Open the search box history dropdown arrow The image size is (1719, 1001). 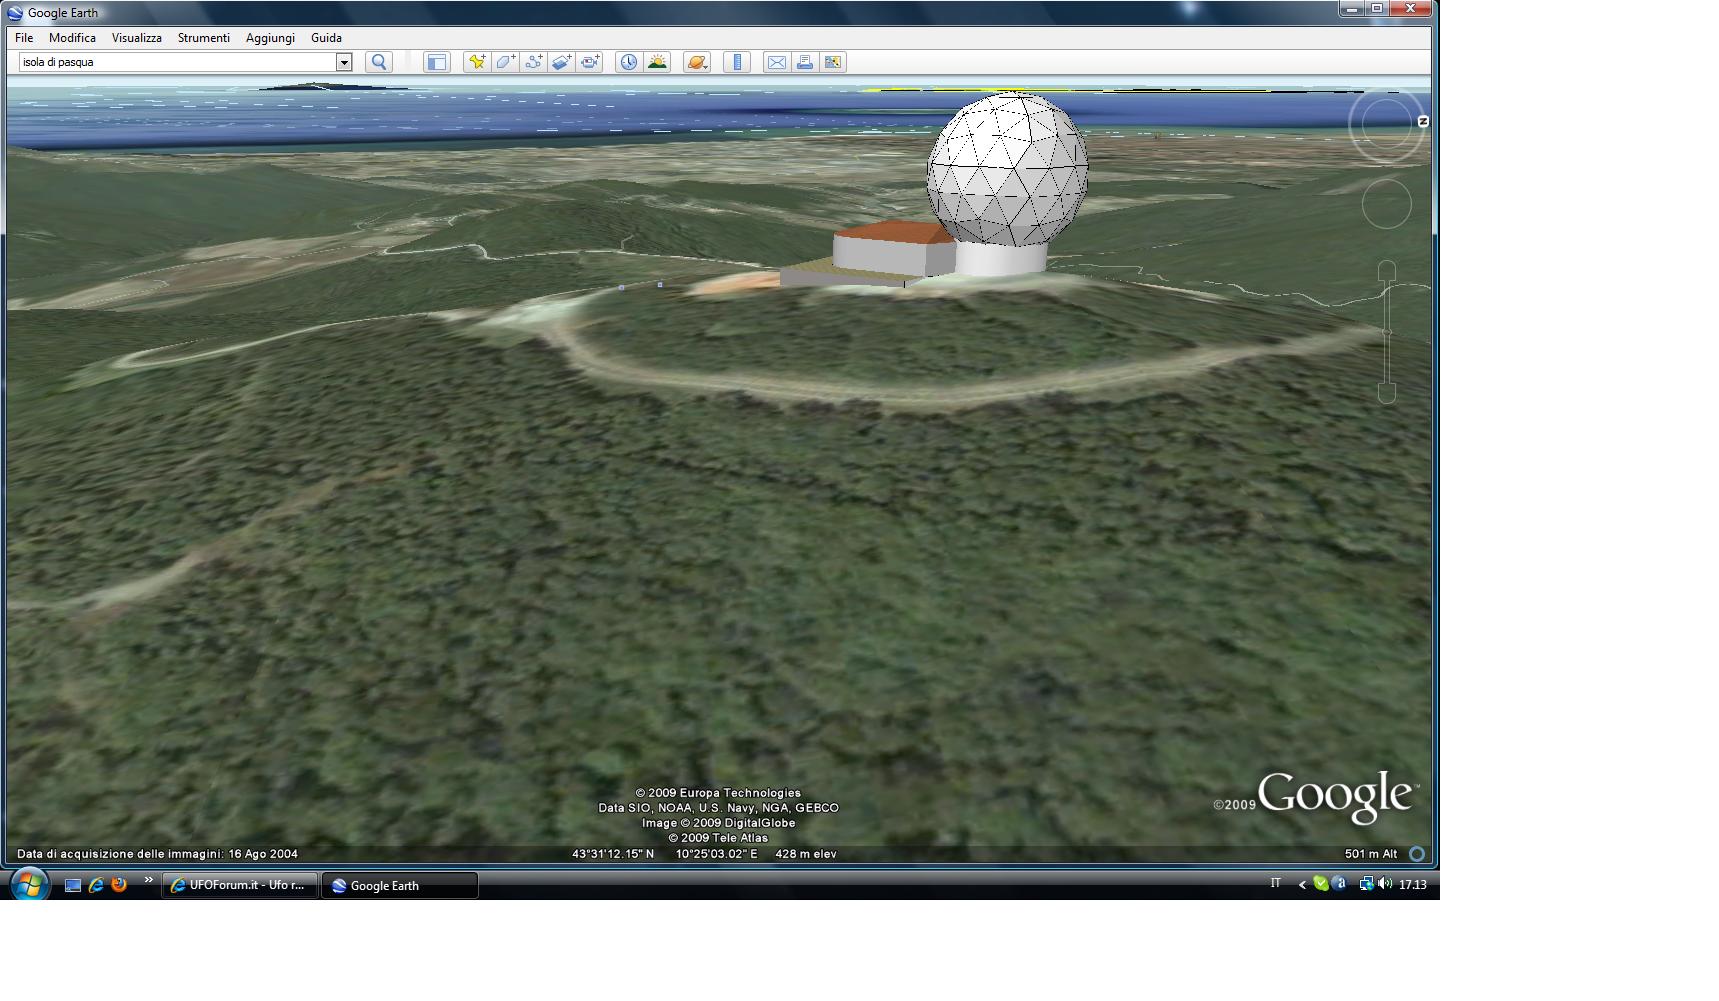pos(344,62)
